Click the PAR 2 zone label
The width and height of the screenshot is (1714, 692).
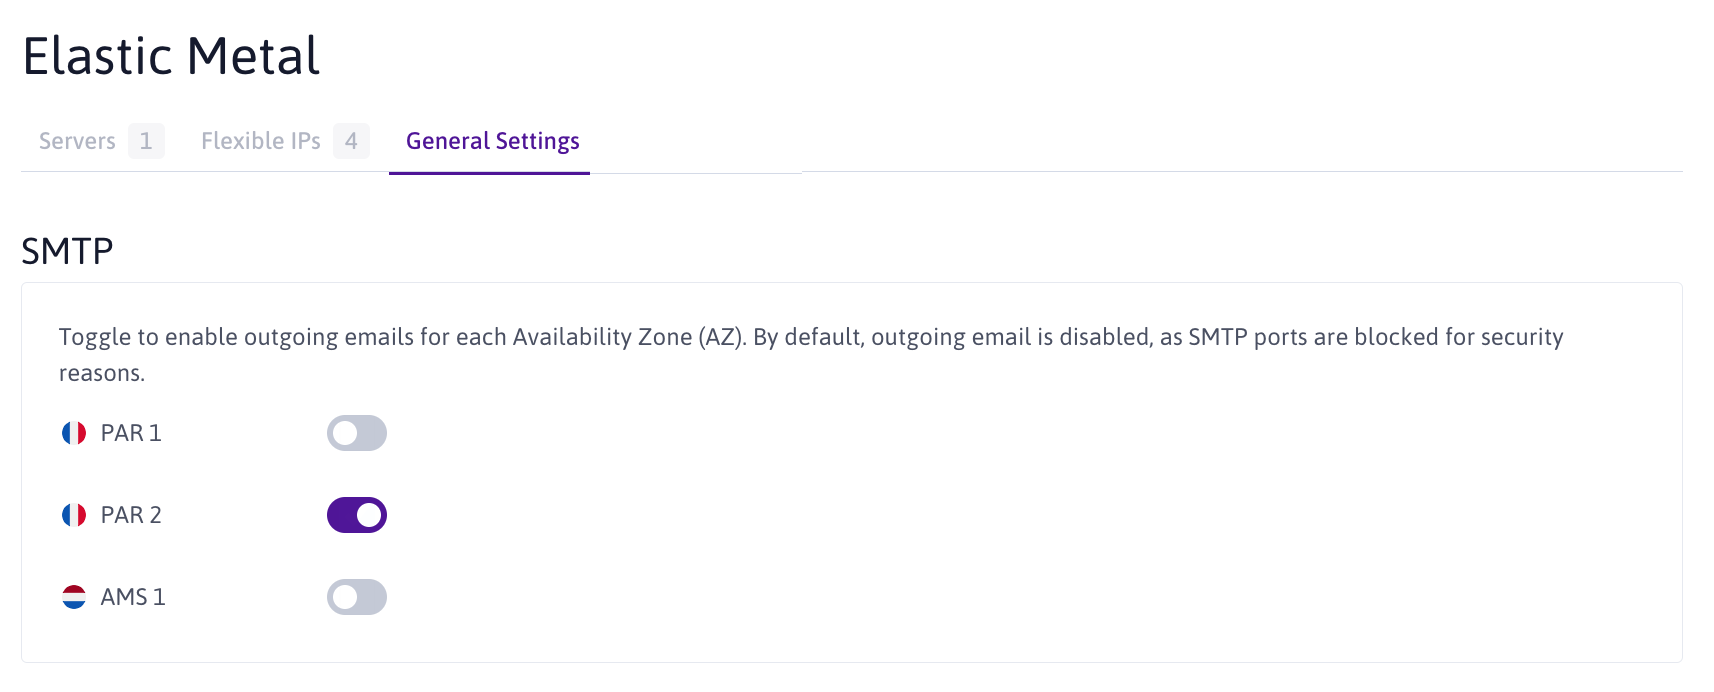click(x=131, y=514)
